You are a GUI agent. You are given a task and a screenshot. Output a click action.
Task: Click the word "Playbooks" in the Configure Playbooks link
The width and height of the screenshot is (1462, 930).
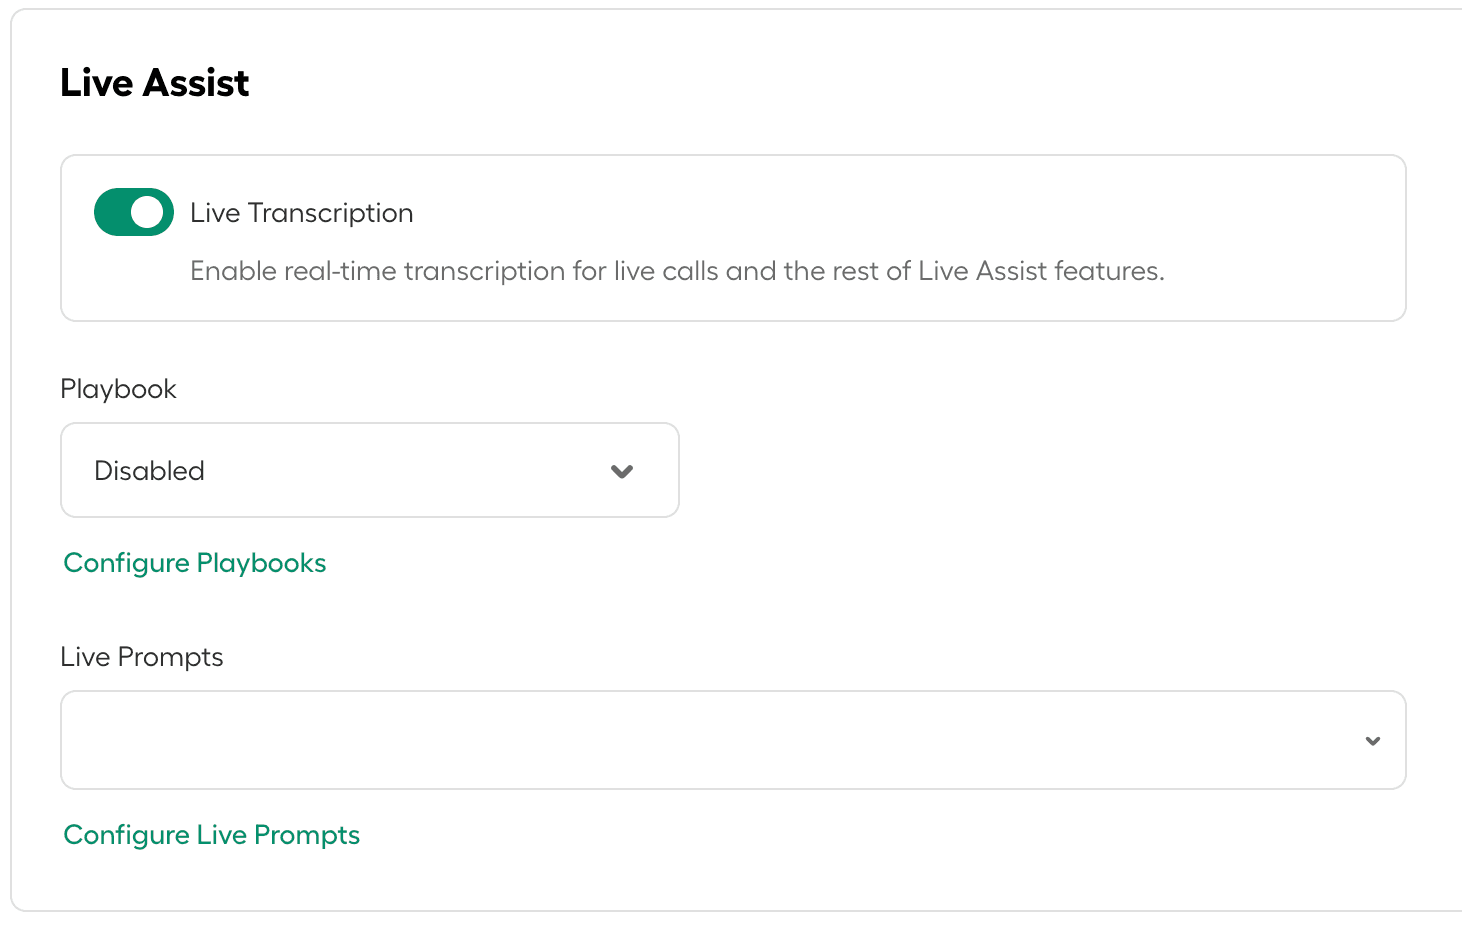point(262,563)
